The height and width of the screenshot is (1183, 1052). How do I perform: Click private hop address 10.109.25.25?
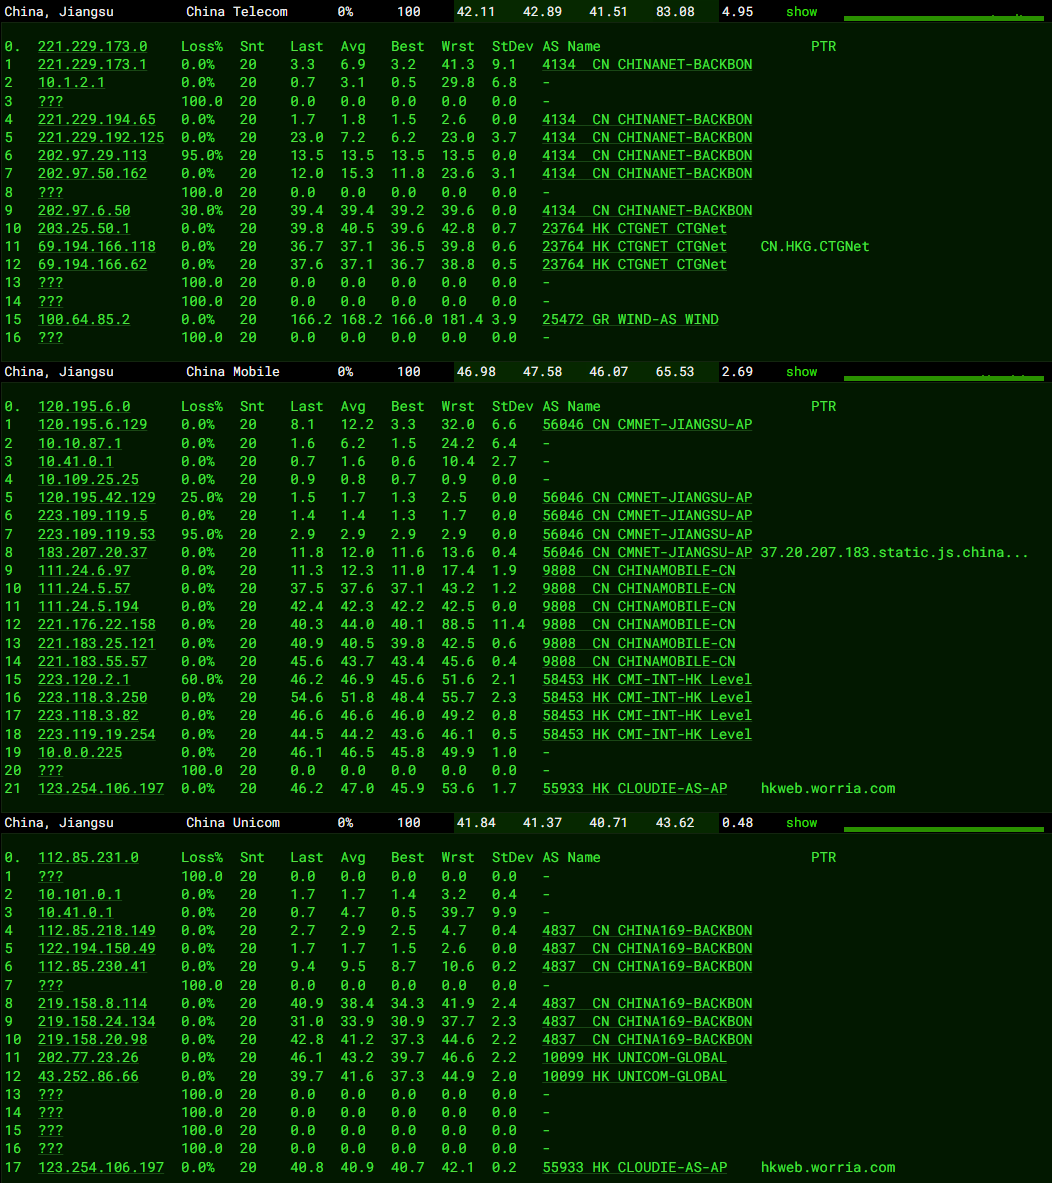(x=88, y=480)
